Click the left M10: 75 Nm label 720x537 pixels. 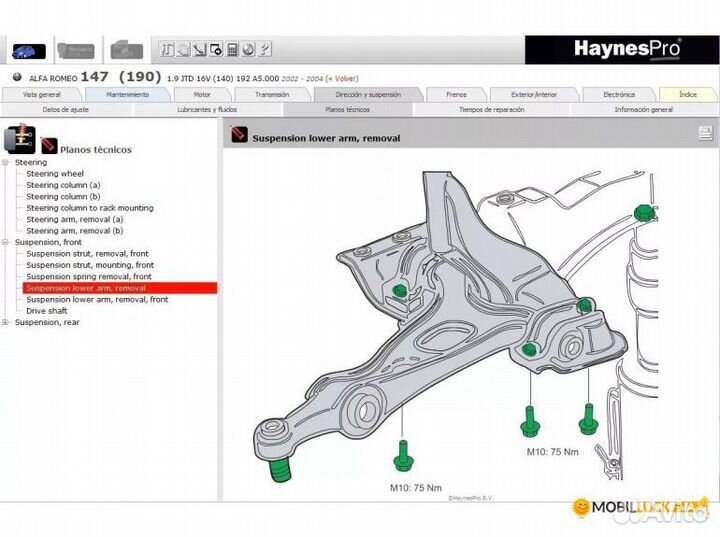click(x=416, y=488)
